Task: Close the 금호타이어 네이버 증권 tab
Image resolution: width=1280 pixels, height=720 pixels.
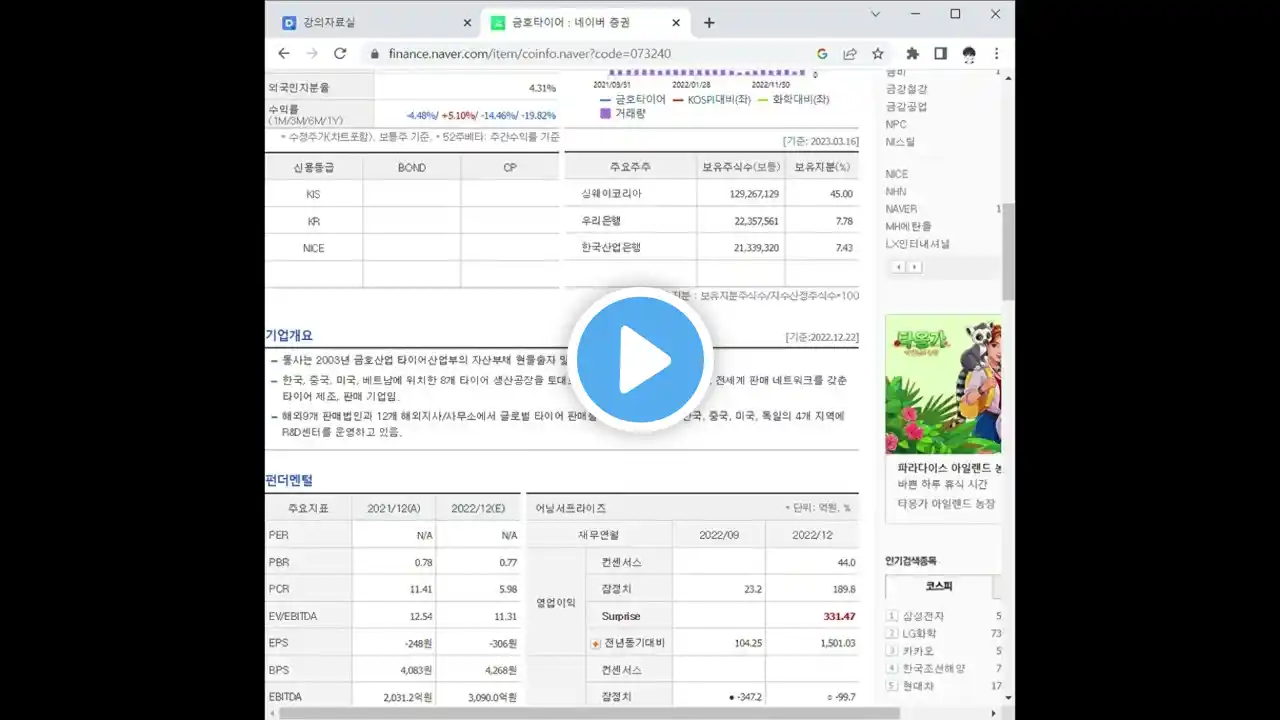Action: (676, 23)
